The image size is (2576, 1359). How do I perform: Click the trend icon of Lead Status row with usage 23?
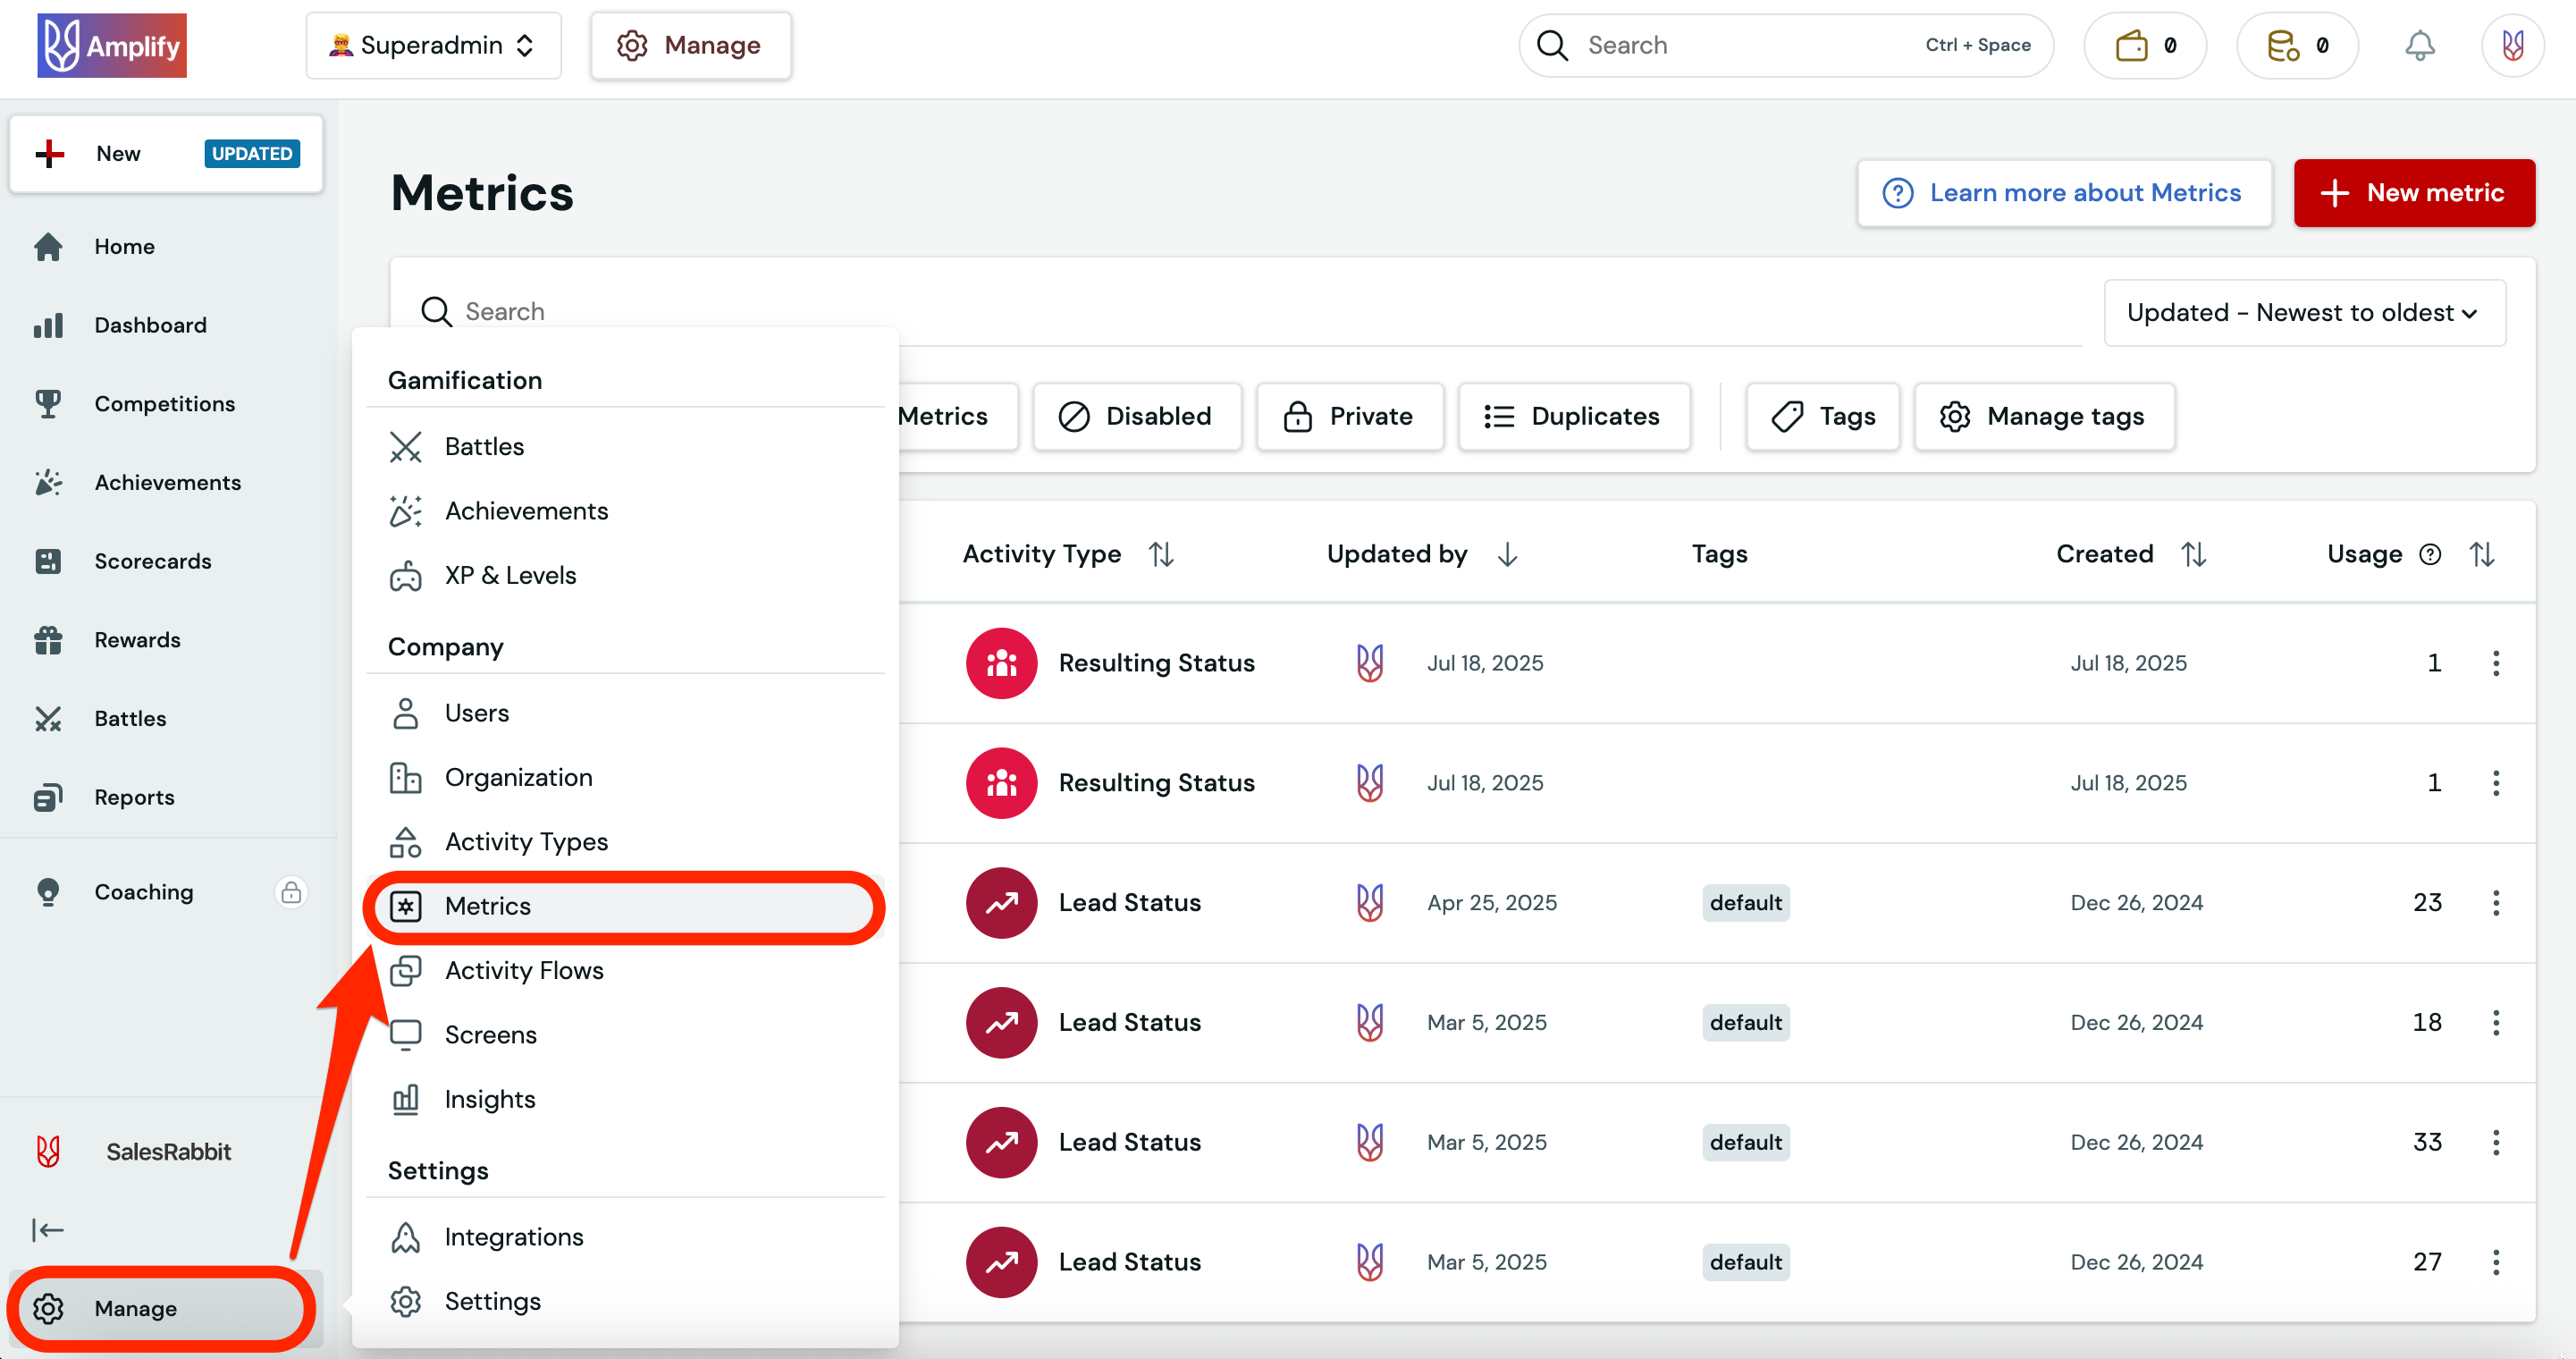1001,903
